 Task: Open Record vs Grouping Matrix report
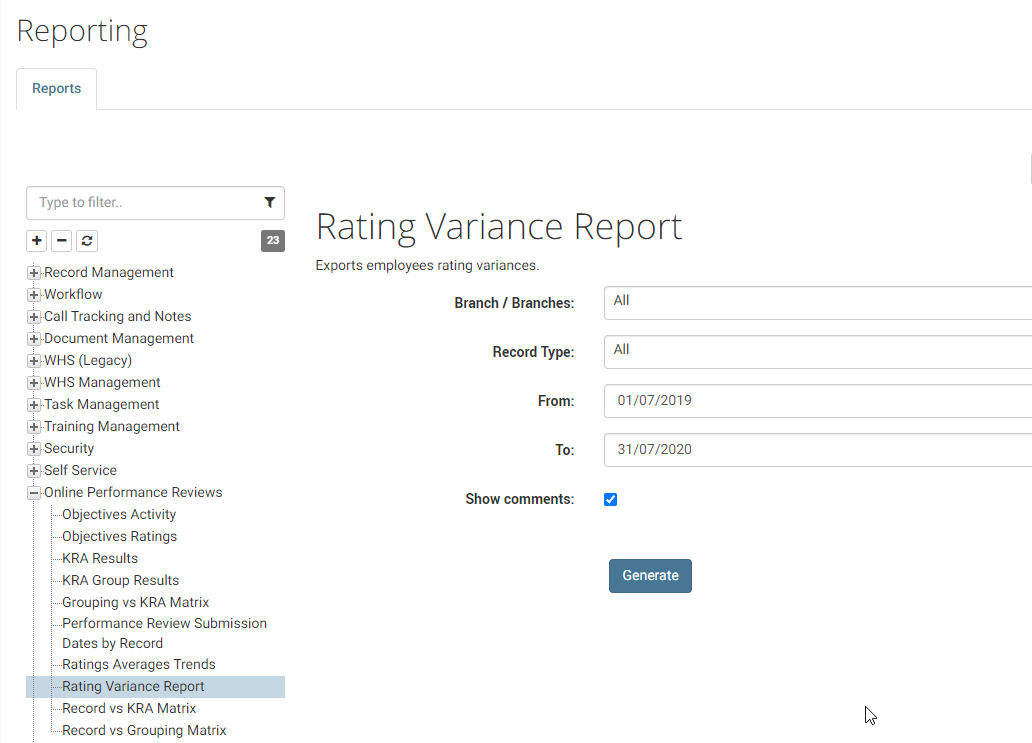144,730
